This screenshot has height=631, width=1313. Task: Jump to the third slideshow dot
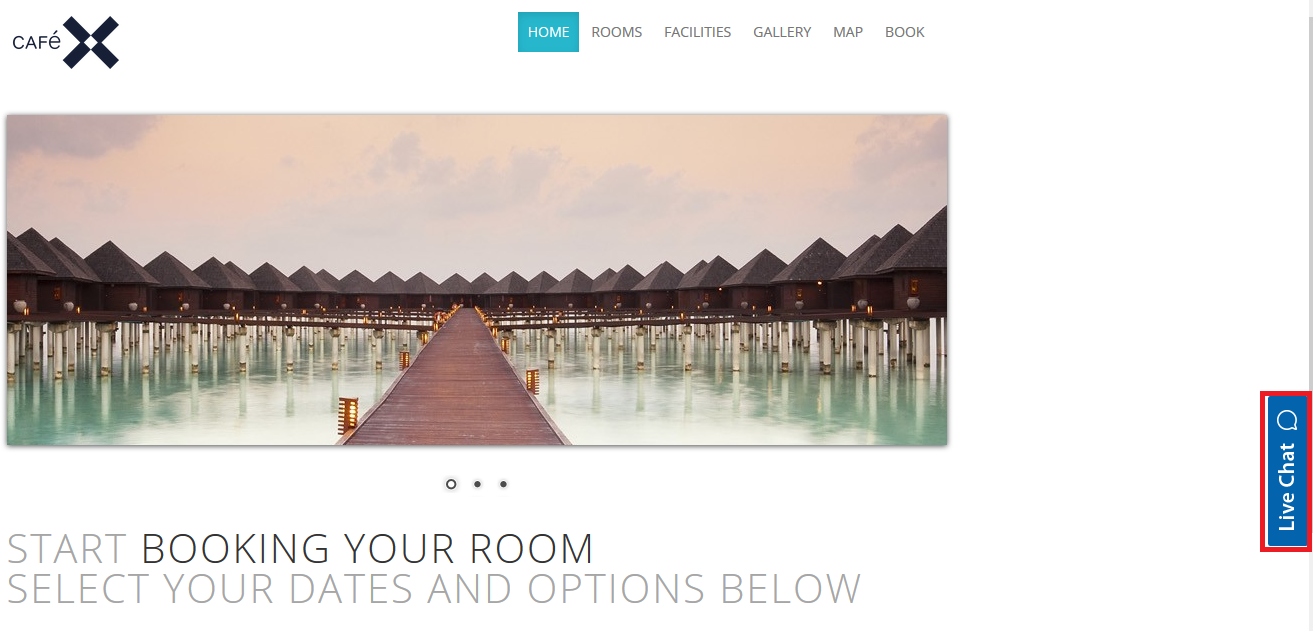tap(503, 484)
